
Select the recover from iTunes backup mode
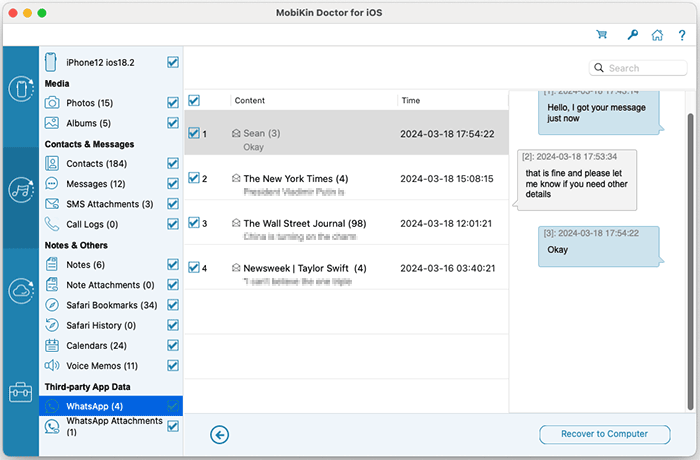[x=21, y=189]
